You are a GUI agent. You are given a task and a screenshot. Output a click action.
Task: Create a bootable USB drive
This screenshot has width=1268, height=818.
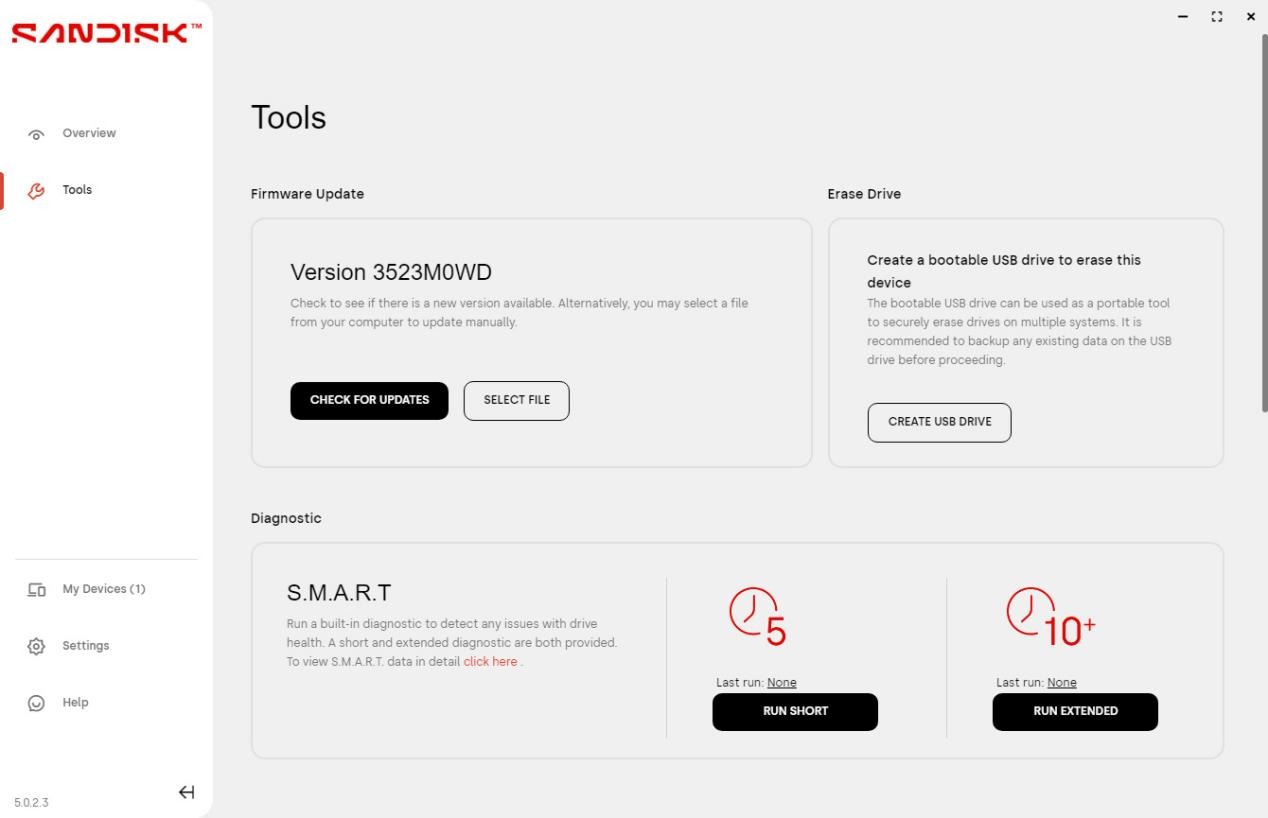939,422
